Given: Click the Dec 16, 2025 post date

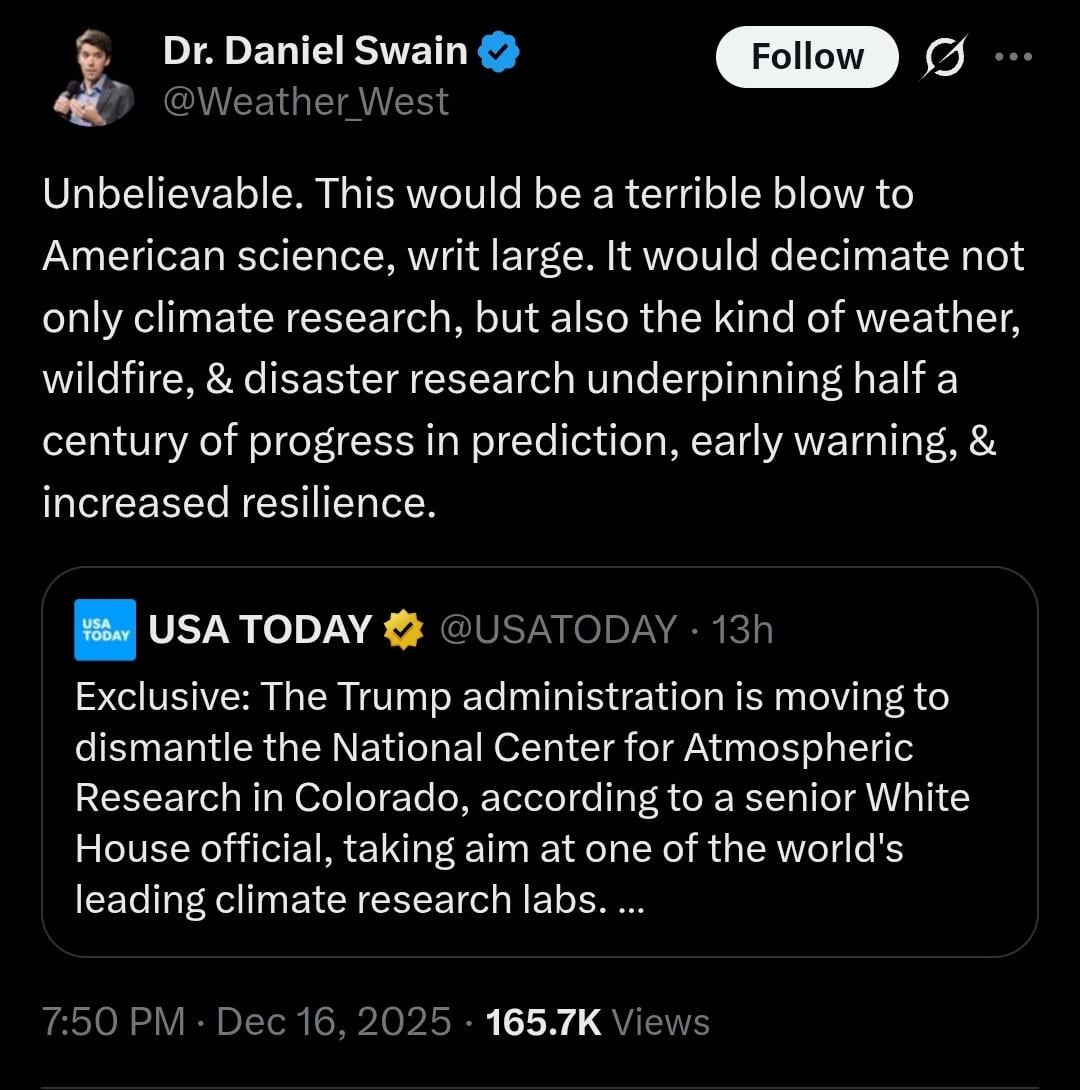Looking at the screenshot, I should (x=333, y=1022).
